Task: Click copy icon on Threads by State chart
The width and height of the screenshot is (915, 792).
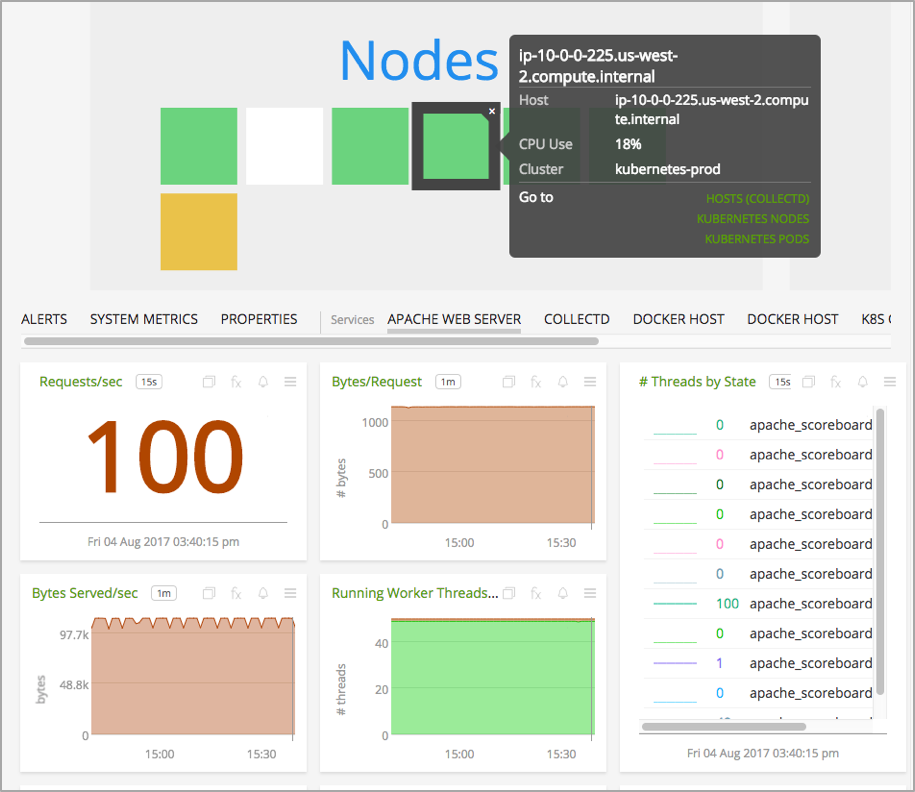Action: pos(808,382)
